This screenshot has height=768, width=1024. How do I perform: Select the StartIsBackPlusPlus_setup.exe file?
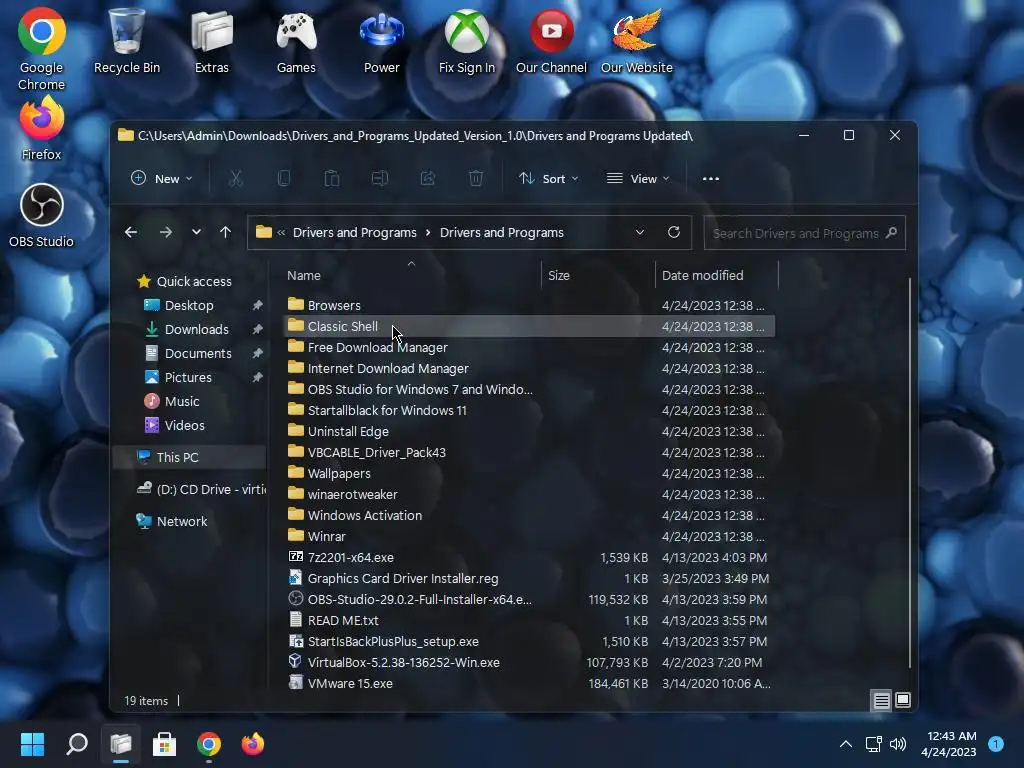point(530,641)
